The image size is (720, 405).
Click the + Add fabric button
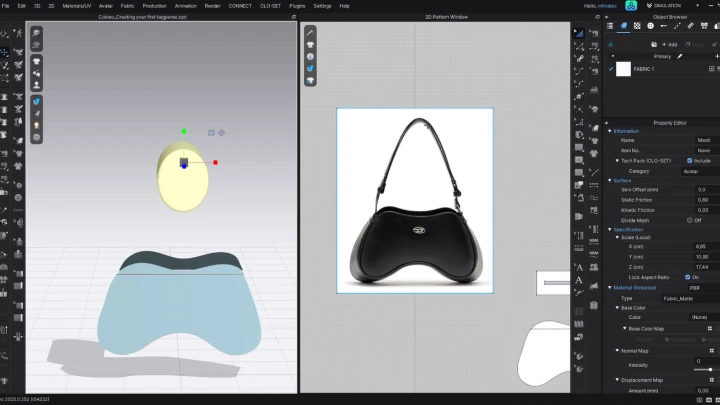[x=669, y=45]
